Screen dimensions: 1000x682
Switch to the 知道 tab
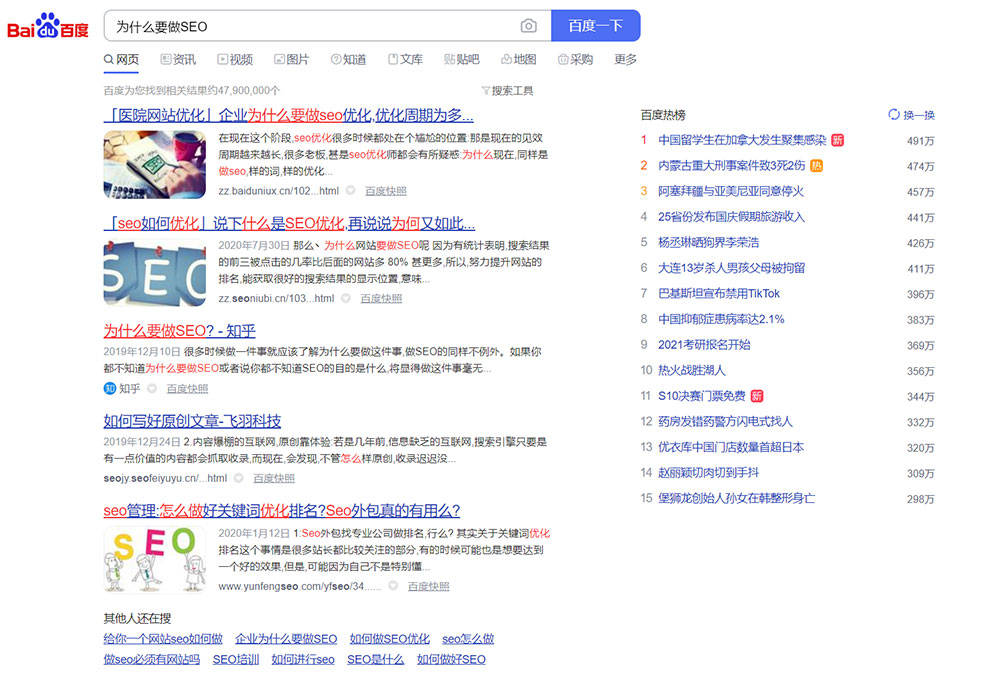pyautogui.click(x=349, y=59)
